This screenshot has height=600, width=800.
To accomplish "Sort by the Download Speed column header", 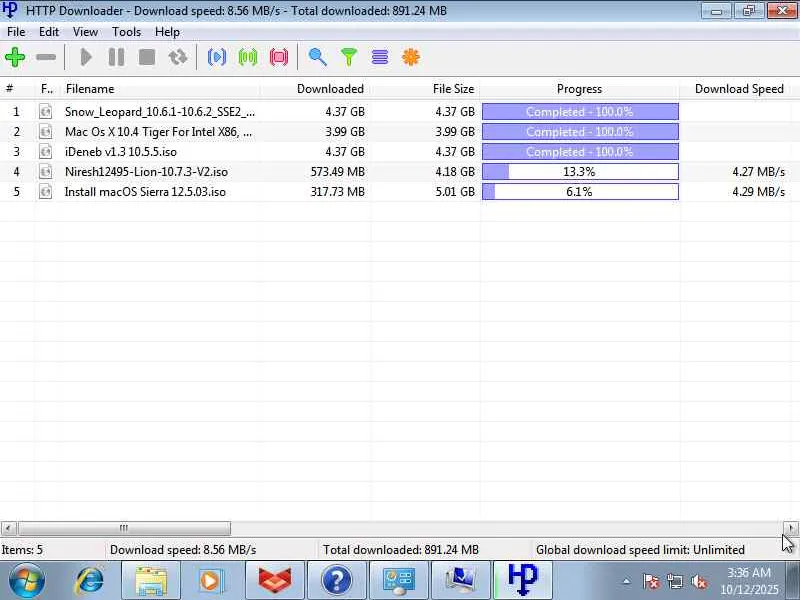I will click(x=736, y=89).
